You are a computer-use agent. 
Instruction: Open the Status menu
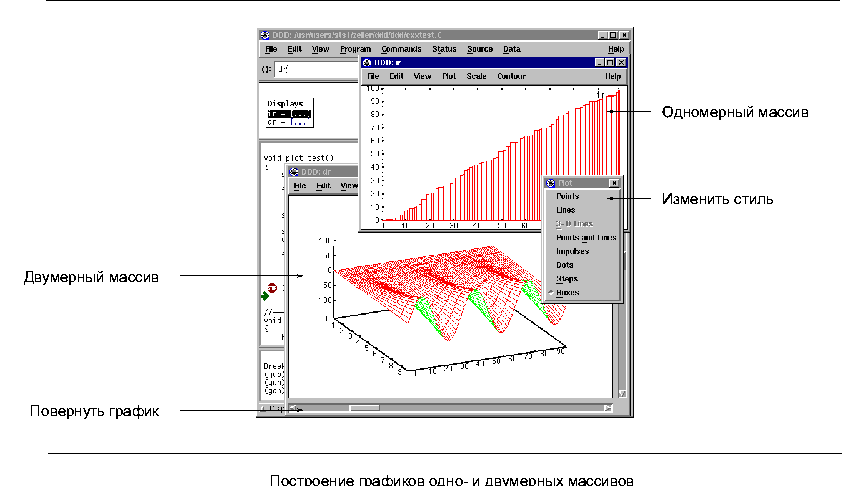[x=444, y=49]
